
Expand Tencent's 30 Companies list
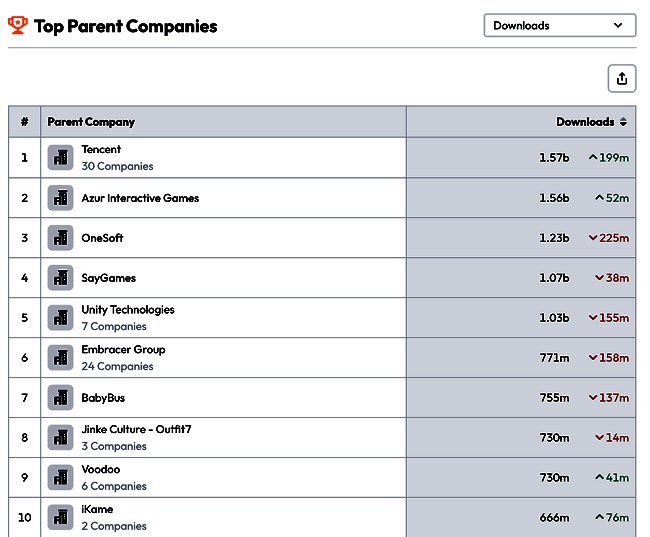(117, 167)
